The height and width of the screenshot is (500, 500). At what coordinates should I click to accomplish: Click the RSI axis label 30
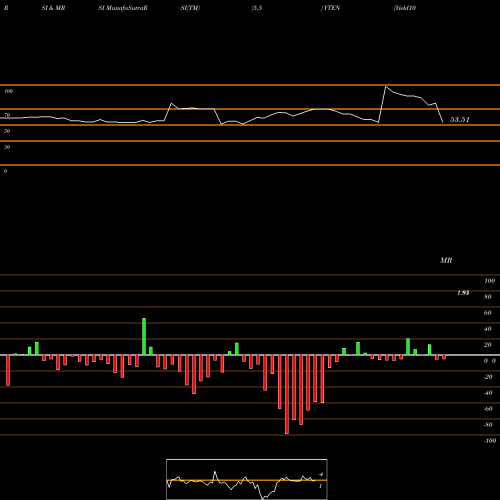pyautogui.click(x=7, y=147)
